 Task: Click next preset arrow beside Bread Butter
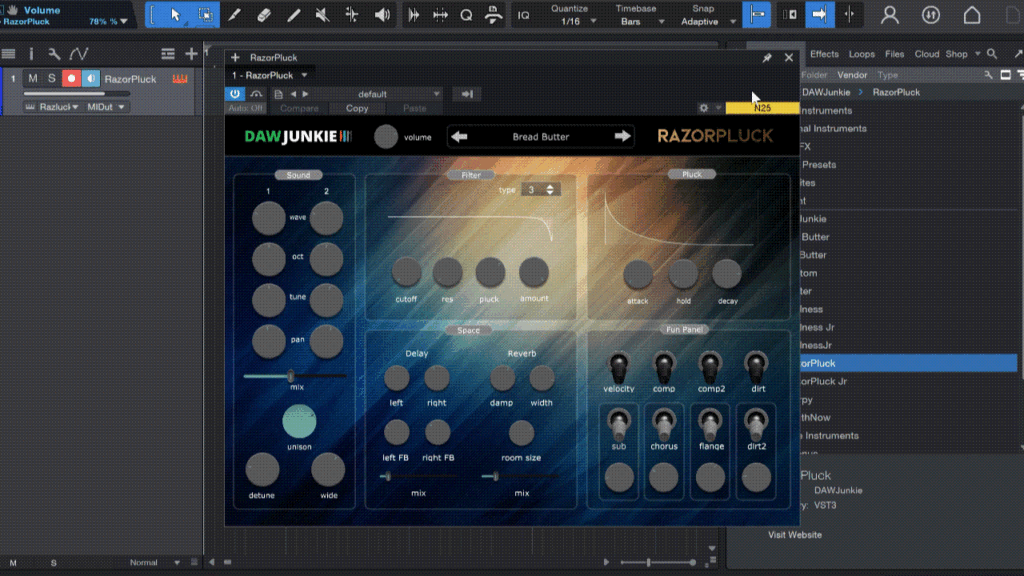click(622, 137)
